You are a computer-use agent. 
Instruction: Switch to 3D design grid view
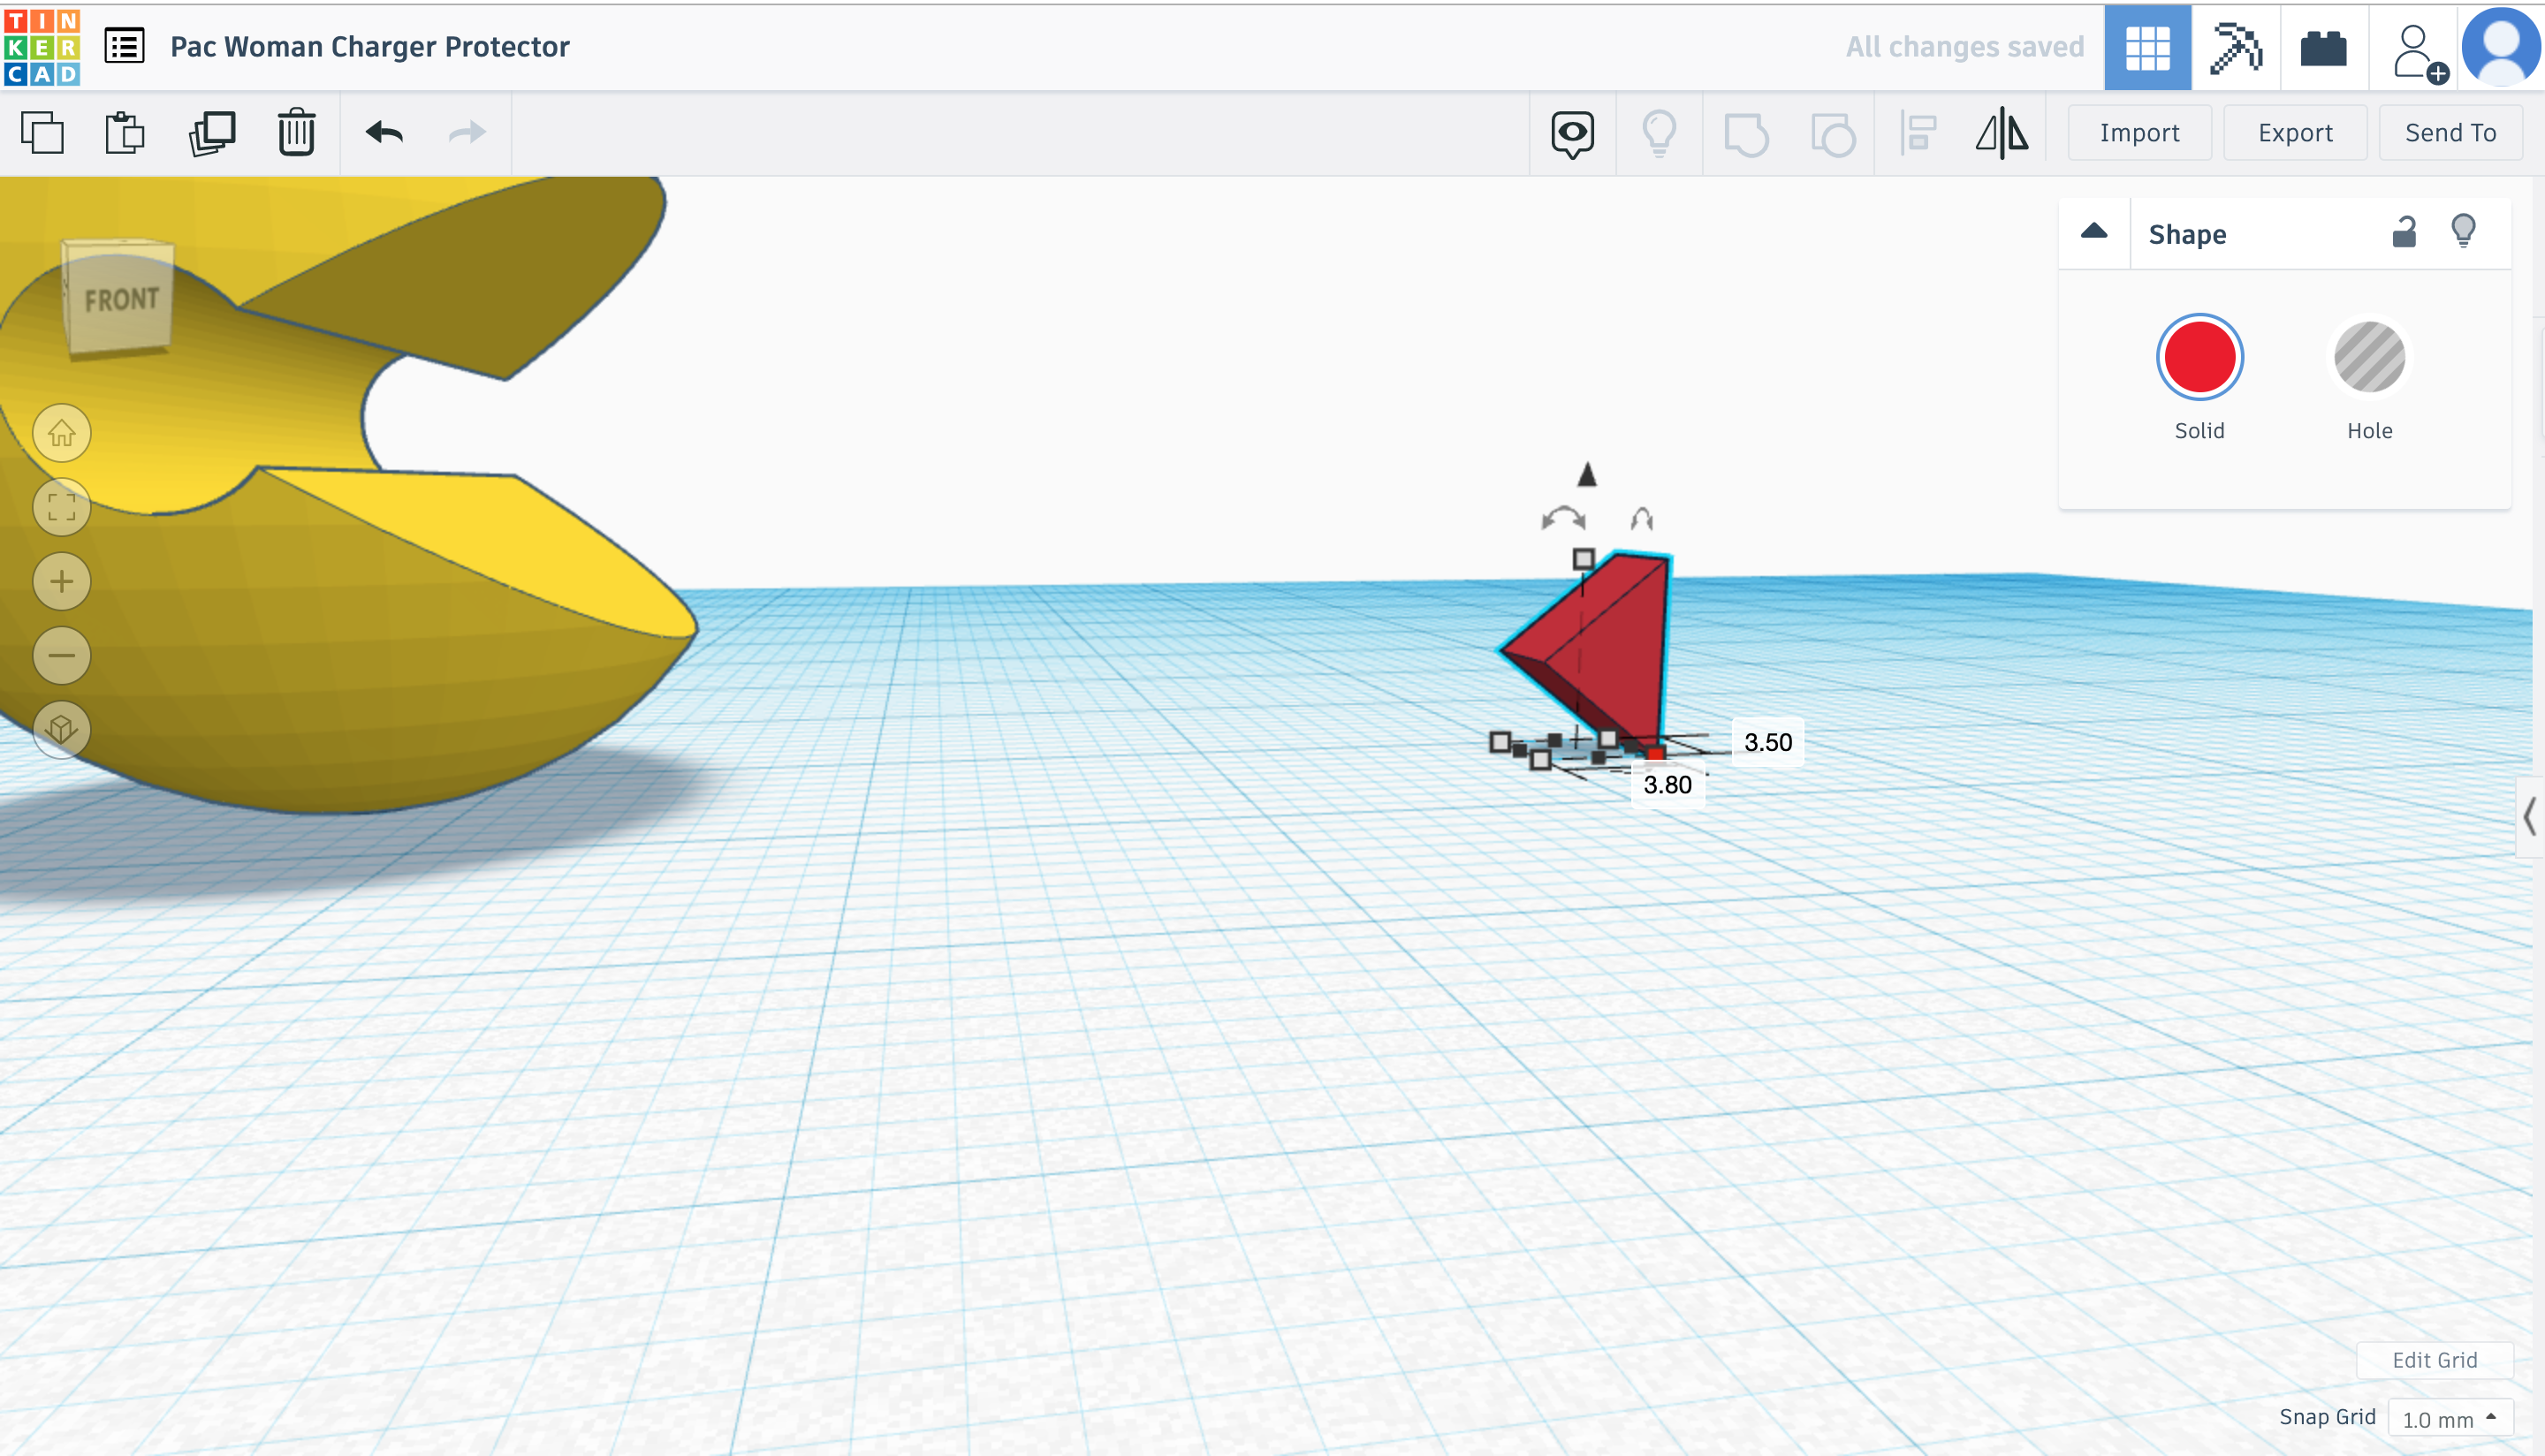click(2147, 47)
